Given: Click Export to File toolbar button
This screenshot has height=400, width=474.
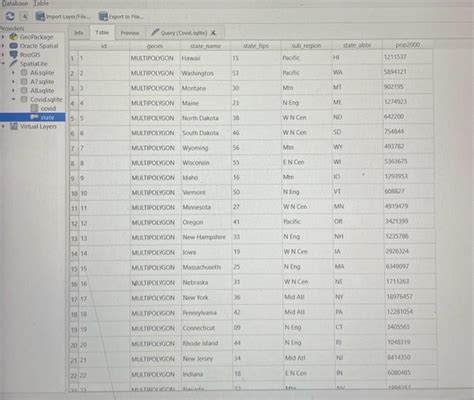Looking at the screenshot, I should pos(121,16).
